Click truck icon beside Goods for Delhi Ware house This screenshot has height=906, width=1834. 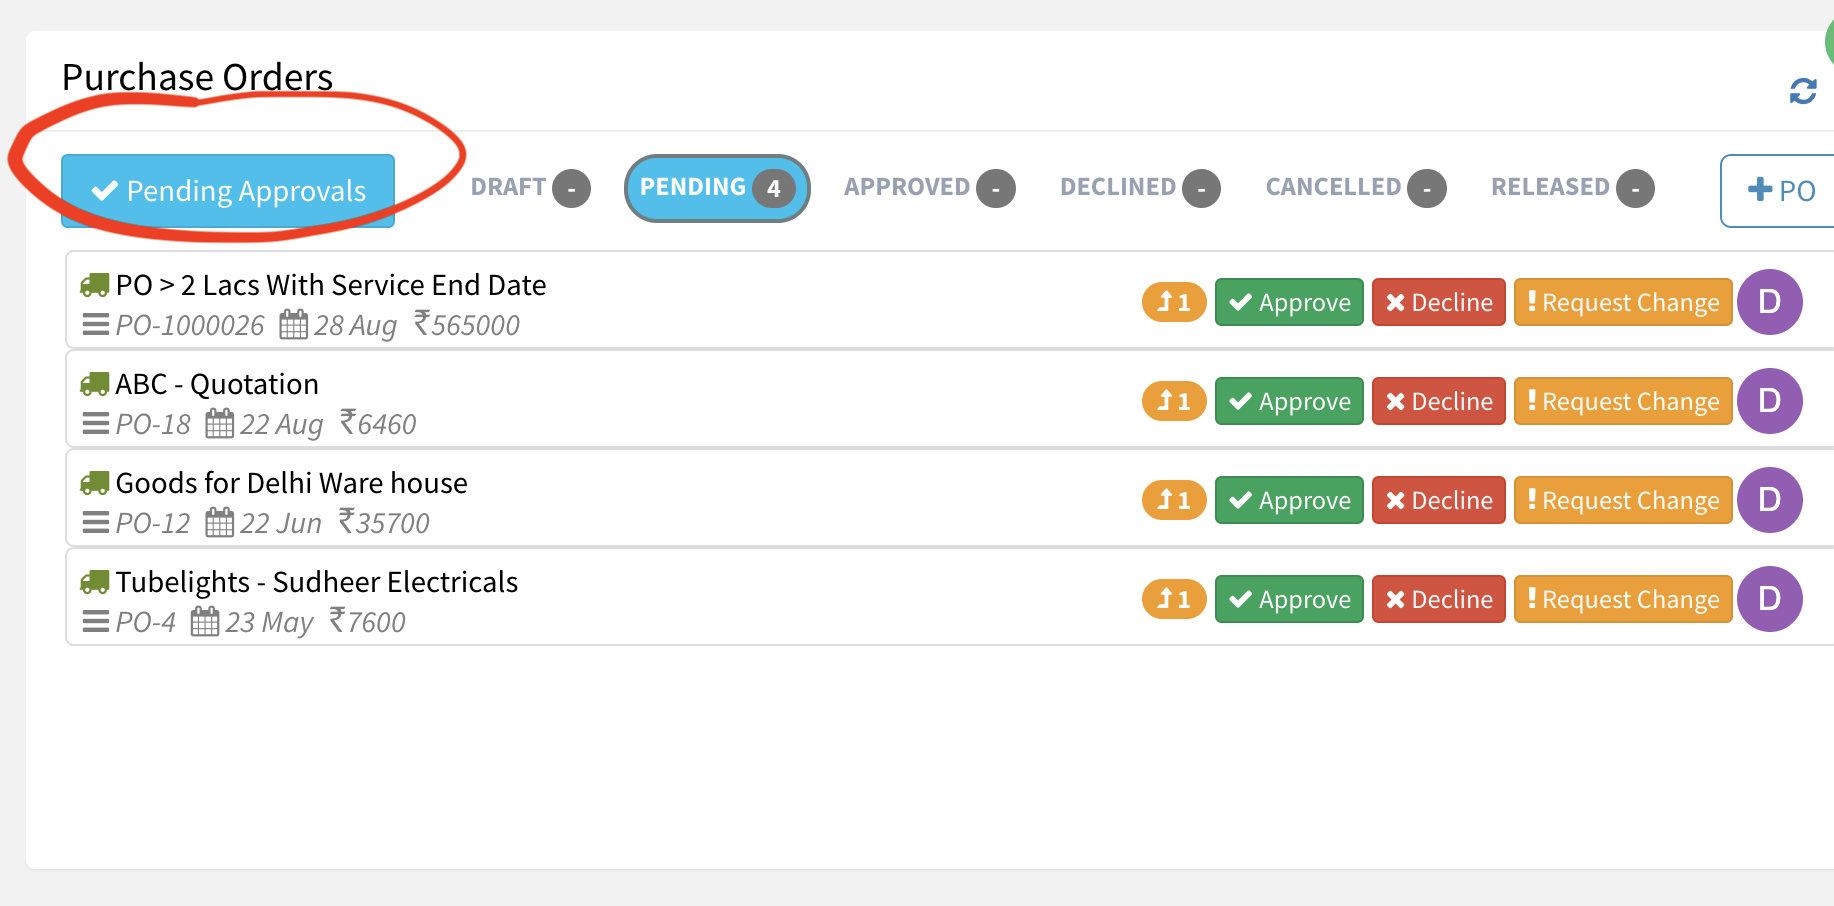coord(95,483)
